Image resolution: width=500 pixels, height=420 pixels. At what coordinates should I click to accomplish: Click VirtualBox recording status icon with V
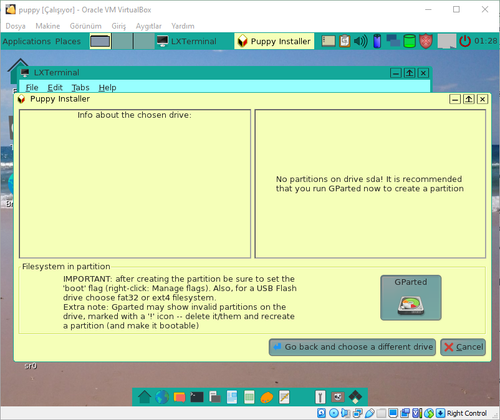[x=417, y=413]
